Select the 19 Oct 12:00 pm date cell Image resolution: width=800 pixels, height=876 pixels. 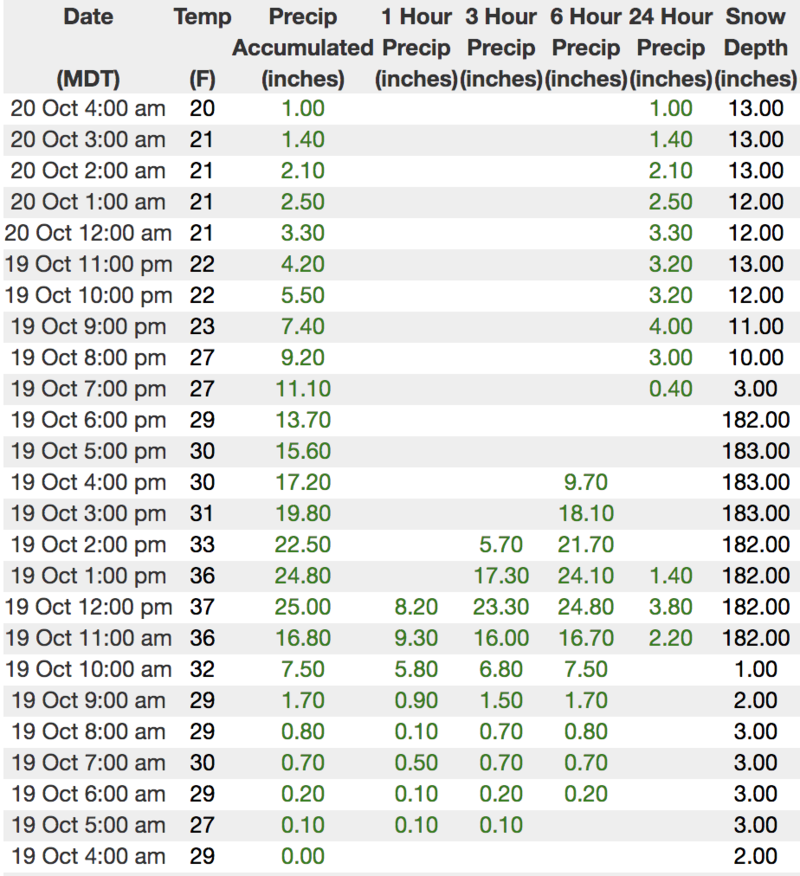click(x=87, y=607)
